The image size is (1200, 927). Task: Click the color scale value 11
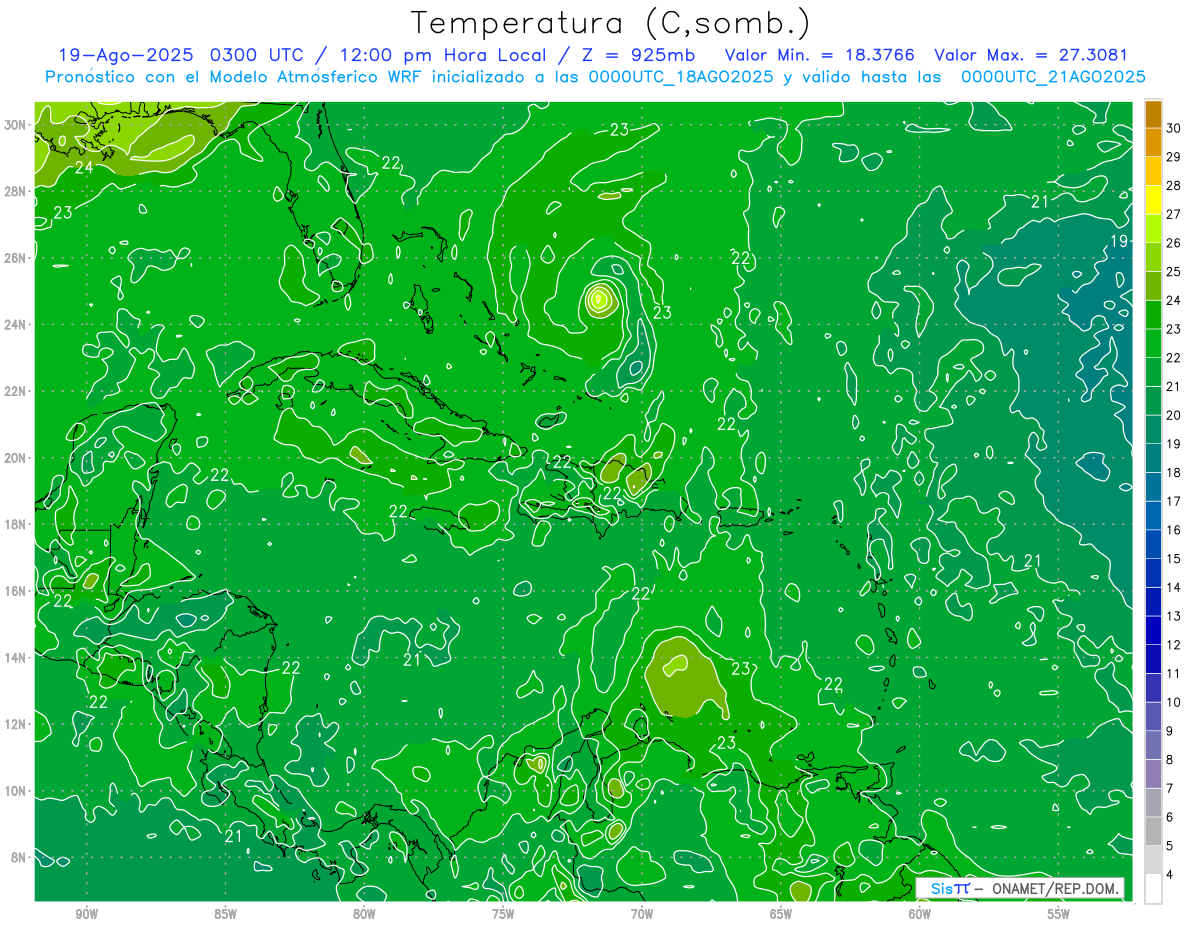[1174, 673]
